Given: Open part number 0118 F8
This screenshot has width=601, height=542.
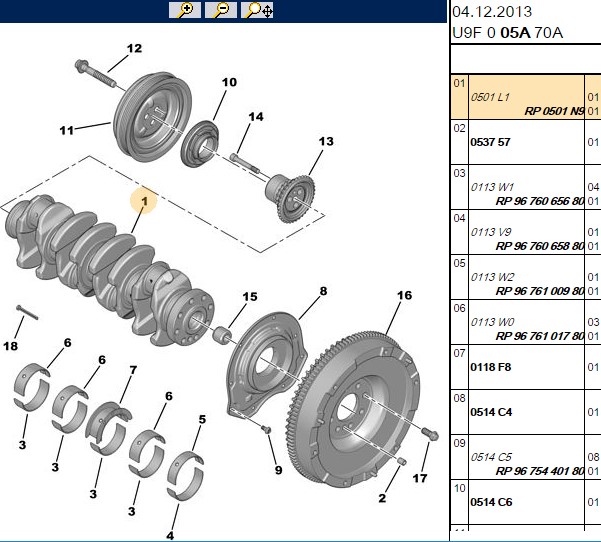Looking at the screenshot, I should [491, 367].
